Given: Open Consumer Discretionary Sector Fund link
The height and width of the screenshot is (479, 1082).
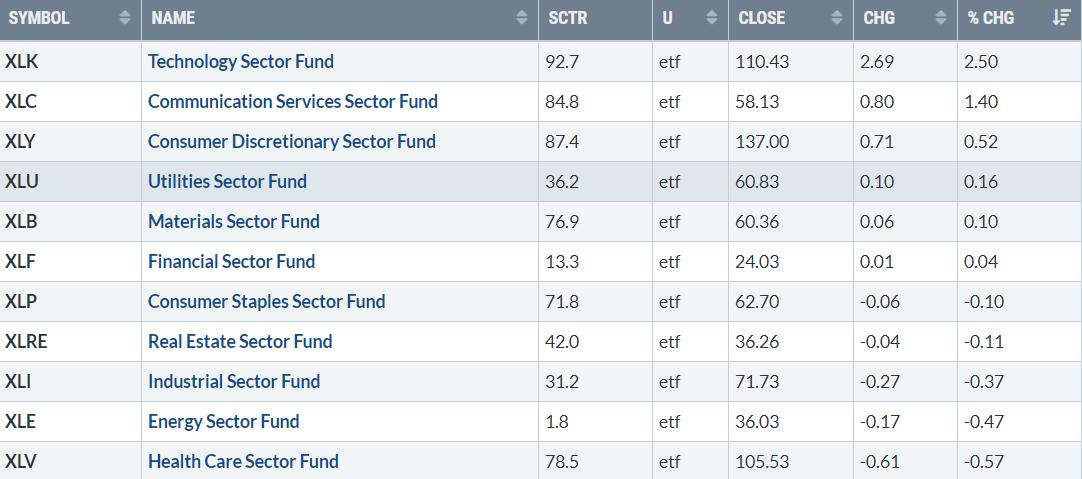Looking at the screenshot, I should (x=292, y=141).
